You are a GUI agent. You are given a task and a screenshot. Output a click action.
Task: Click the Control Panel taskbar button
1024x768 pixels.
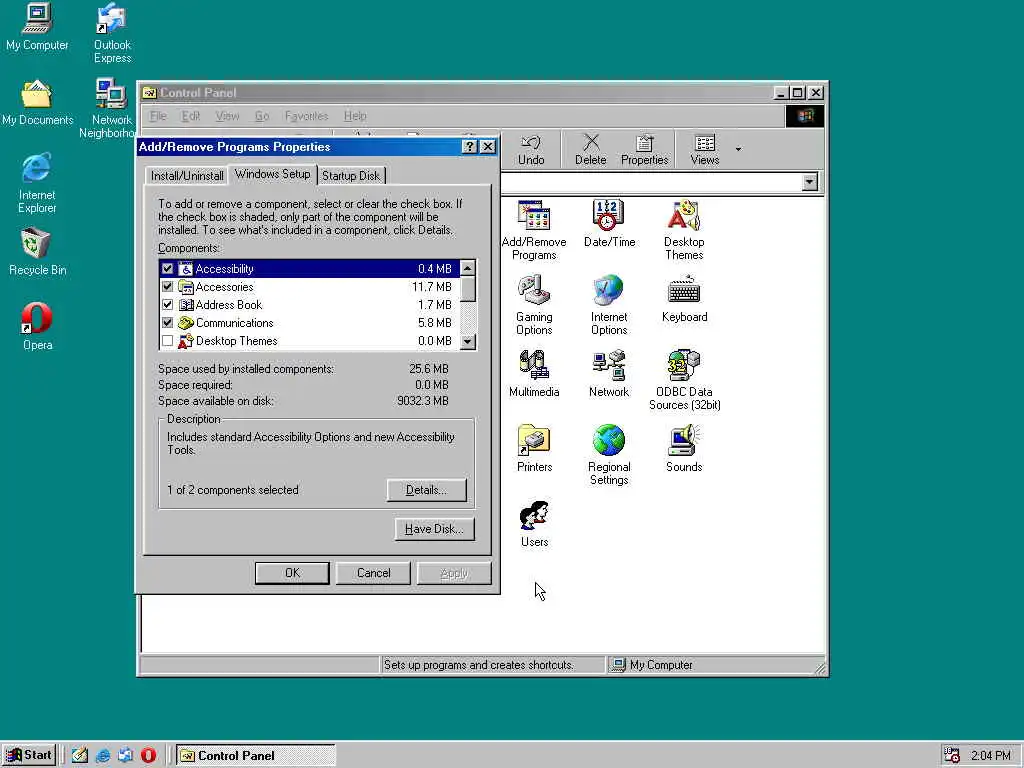pyautogui.click(x=256, y=756)
